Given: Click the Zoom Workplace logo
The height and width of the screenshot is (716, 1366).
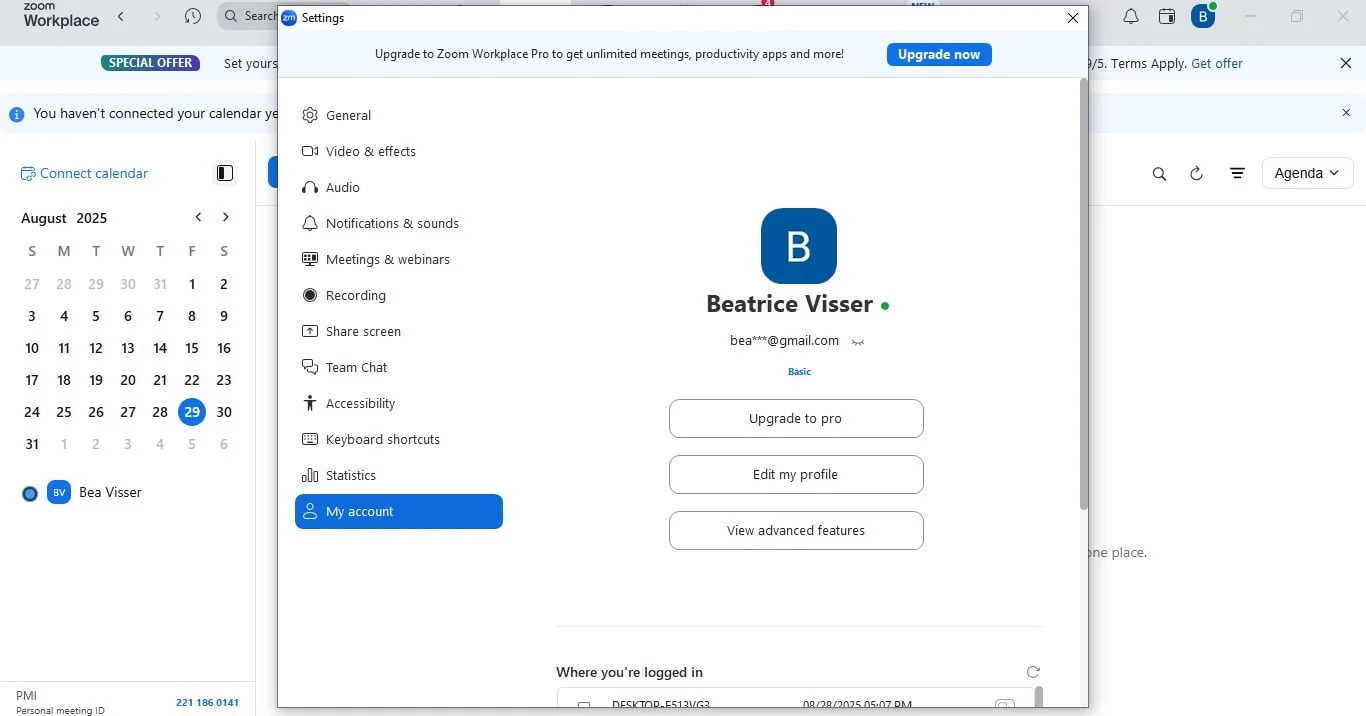Looking at the screenshot, I should pos(61,15).
